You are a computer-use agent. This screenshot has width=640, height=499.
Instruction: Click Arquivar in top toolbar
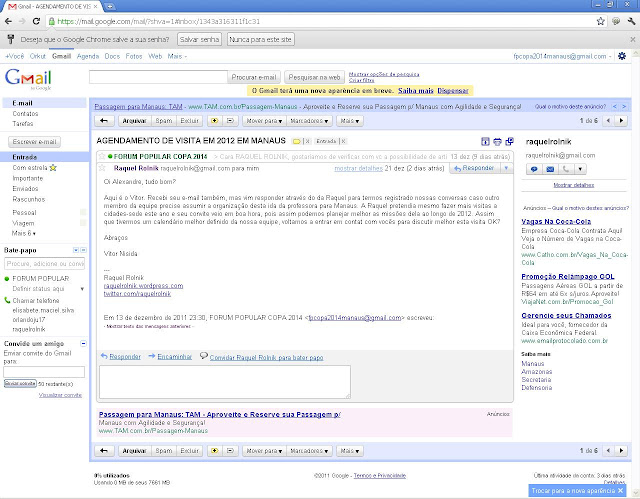tap(134, 121)
